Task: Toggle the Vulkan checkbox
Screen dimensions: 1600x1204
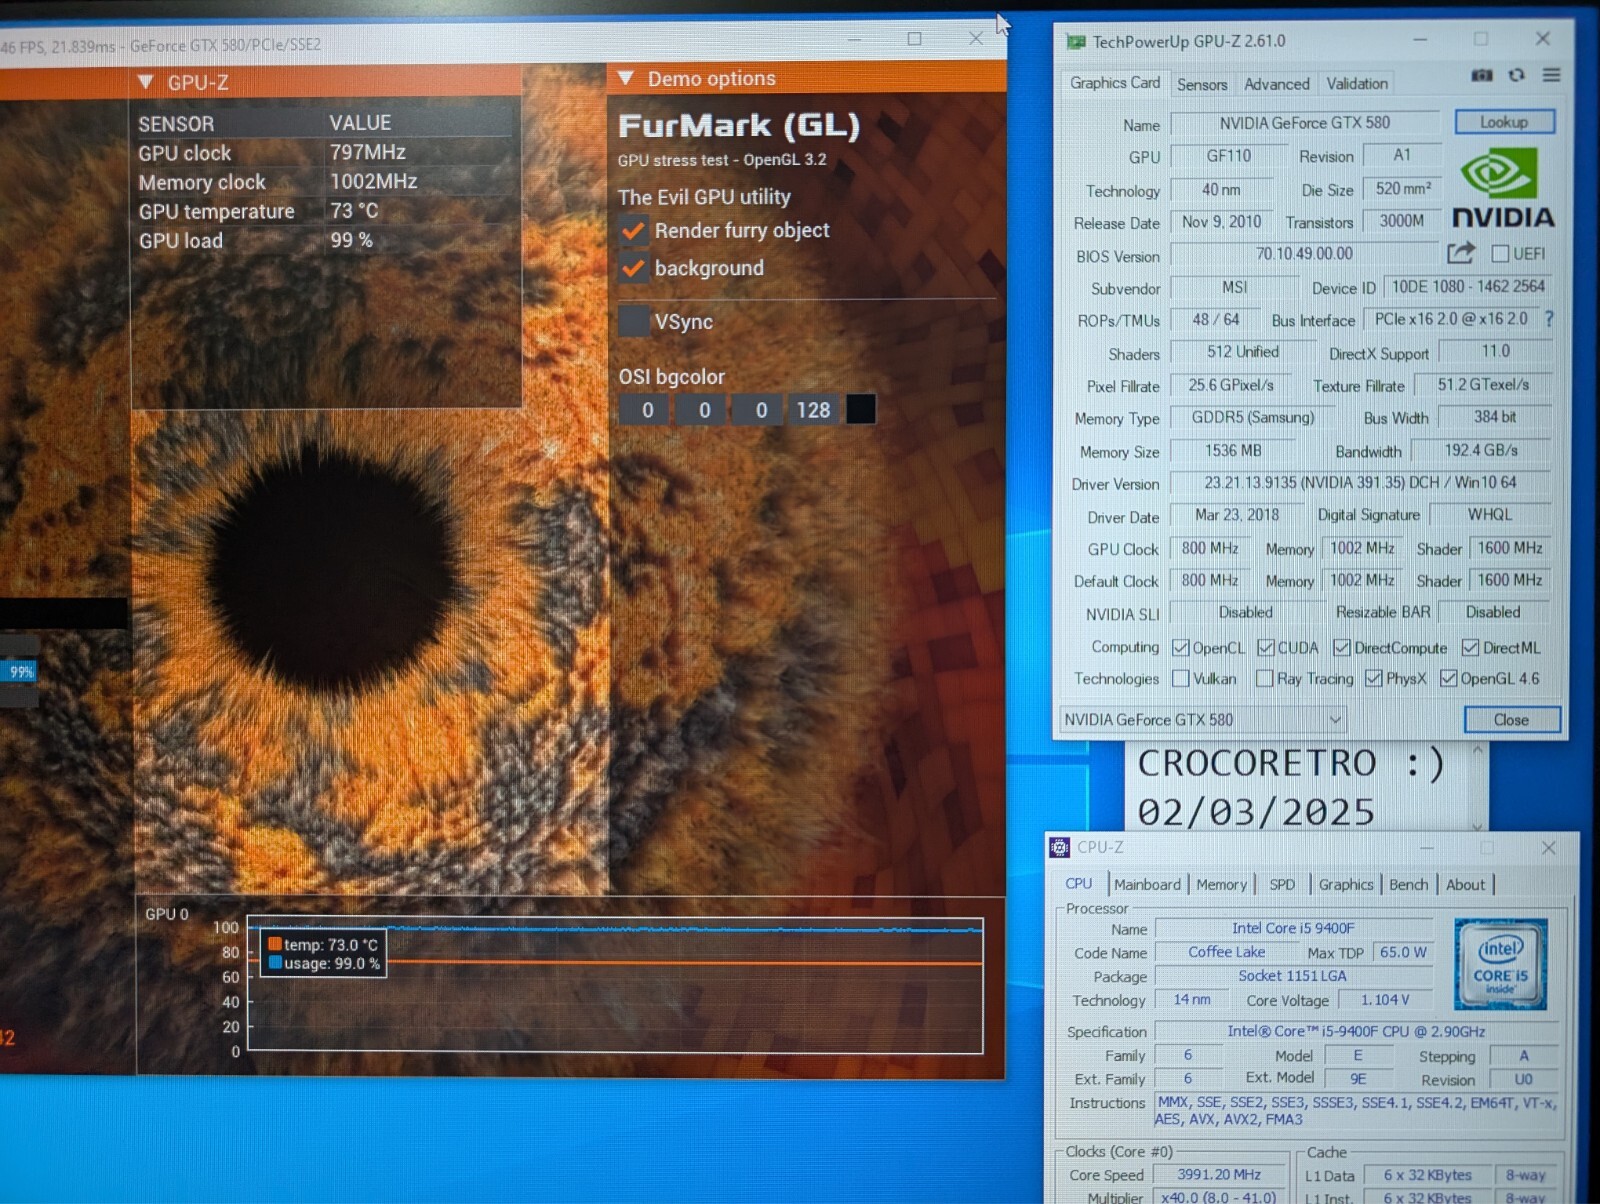Action: (x=1180, y=679)
